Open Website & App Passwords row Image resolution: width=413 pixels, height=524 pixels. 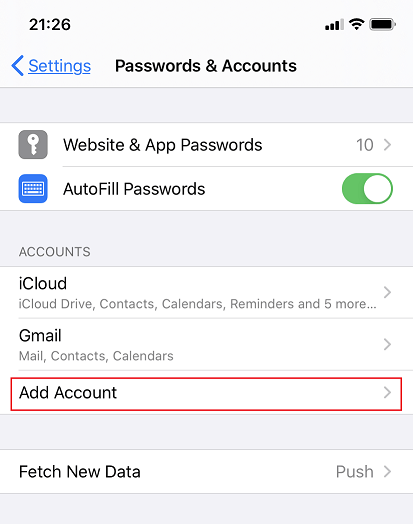(x=206, y=145)
